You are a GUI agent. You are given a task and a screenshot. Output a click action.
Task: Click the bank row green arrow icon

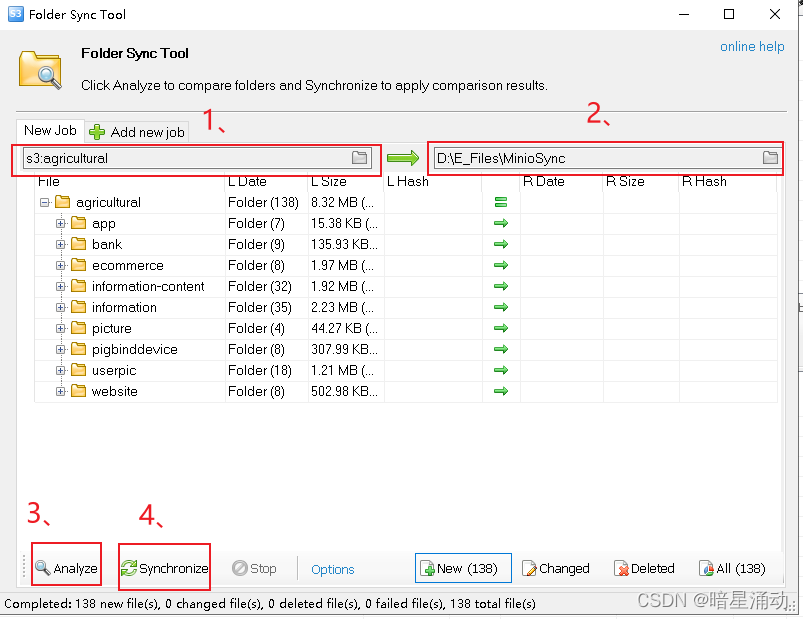(x=501, y=244)
